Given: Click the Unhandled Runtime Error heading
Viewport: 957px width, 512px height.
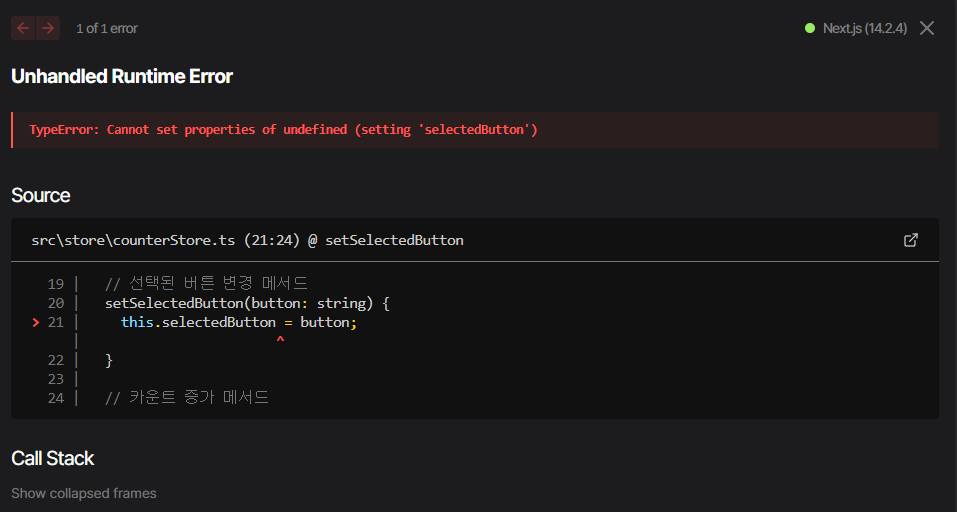Looking at the screenshot, I should (x=122, y=76).
